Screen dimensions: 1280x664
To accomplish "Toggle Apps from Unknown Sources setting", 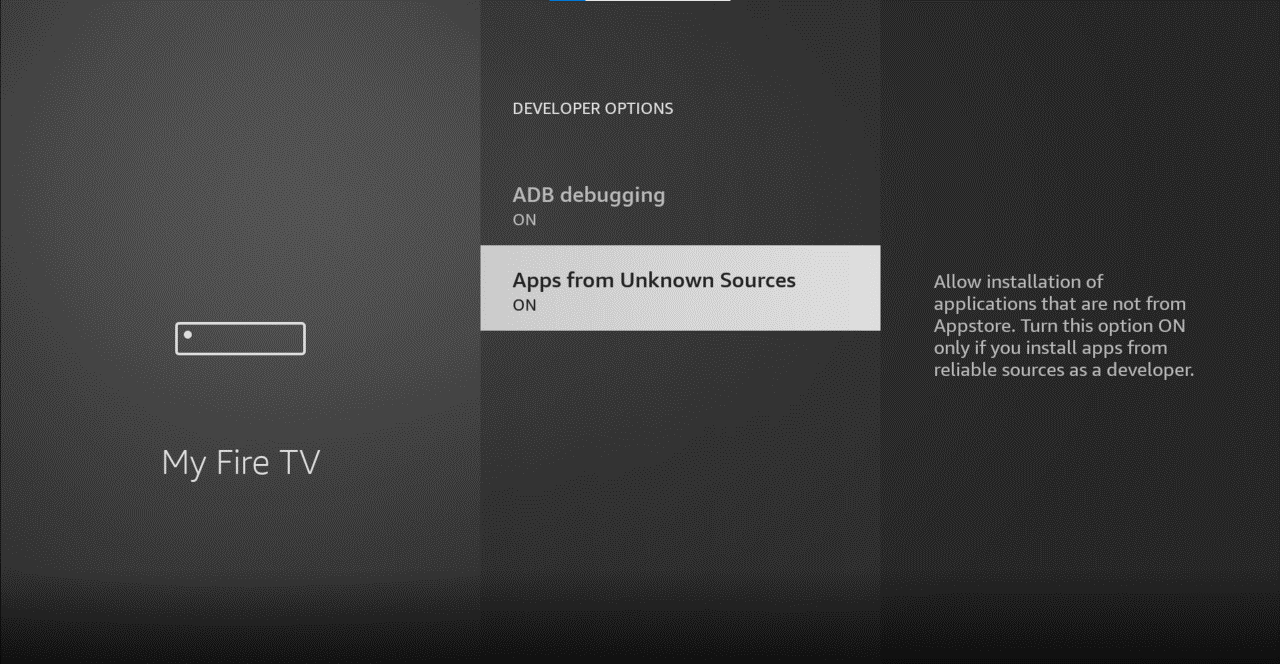I will point(680,288).
